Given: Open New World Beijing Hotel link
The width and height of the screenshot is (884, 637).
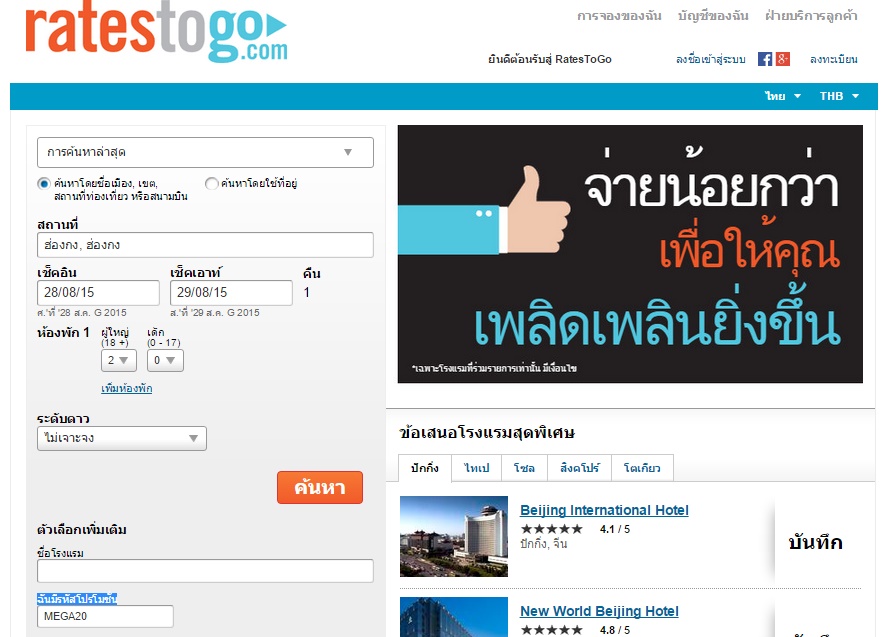Looking at the screenshot, I should [599, 612].
